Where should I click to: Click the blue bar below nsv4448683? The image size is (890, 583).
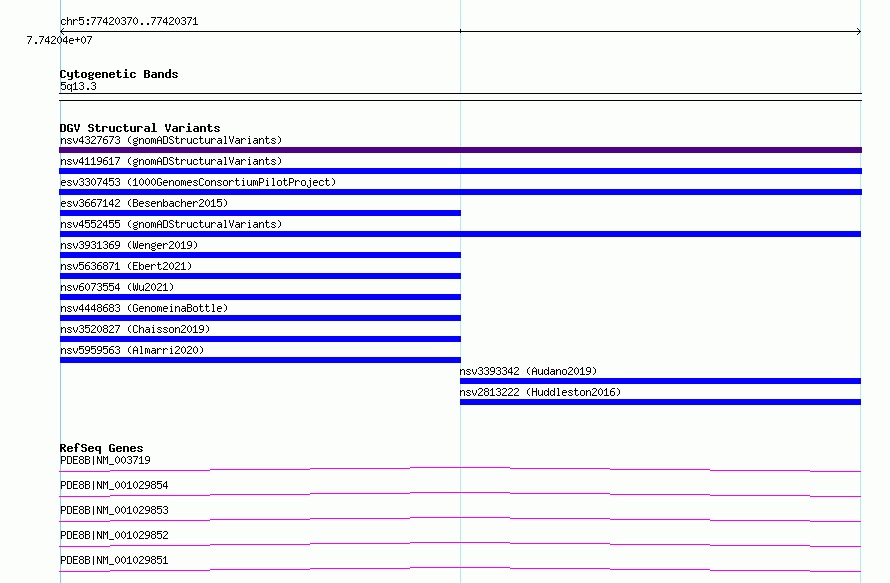tap(260, 318)
